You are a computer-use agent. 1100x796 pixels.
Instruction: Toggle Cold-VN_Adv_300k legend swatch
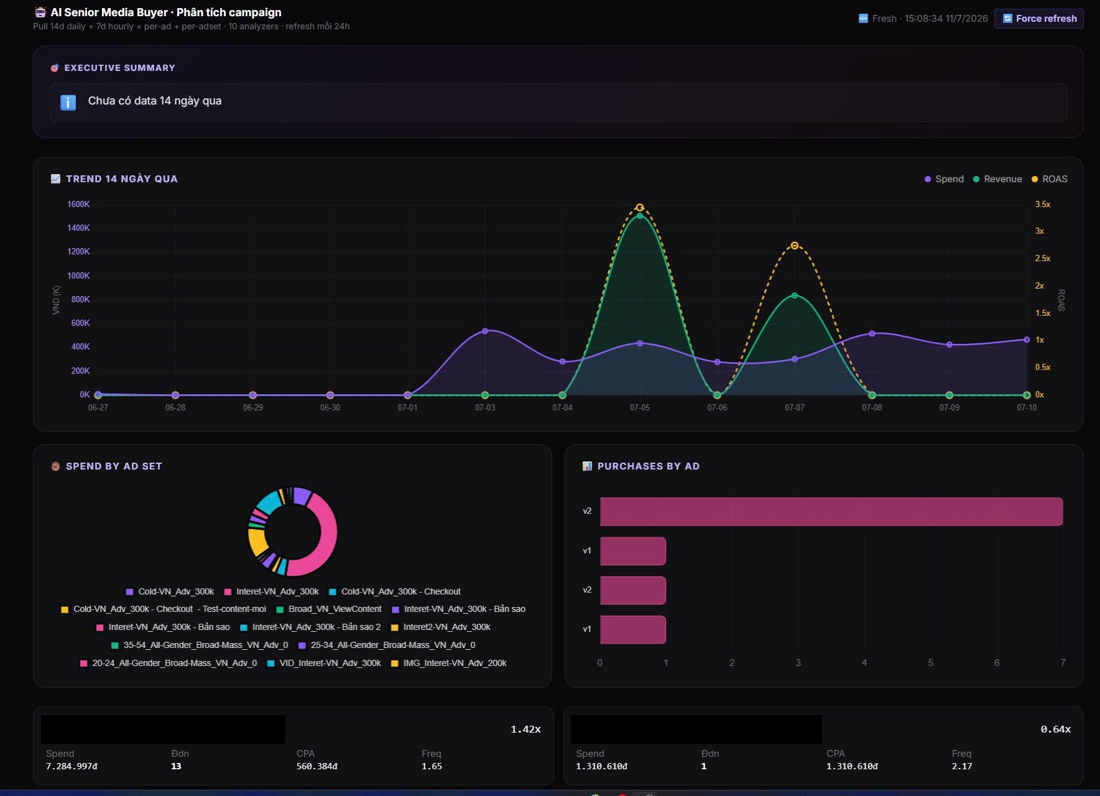pos(129,592)
